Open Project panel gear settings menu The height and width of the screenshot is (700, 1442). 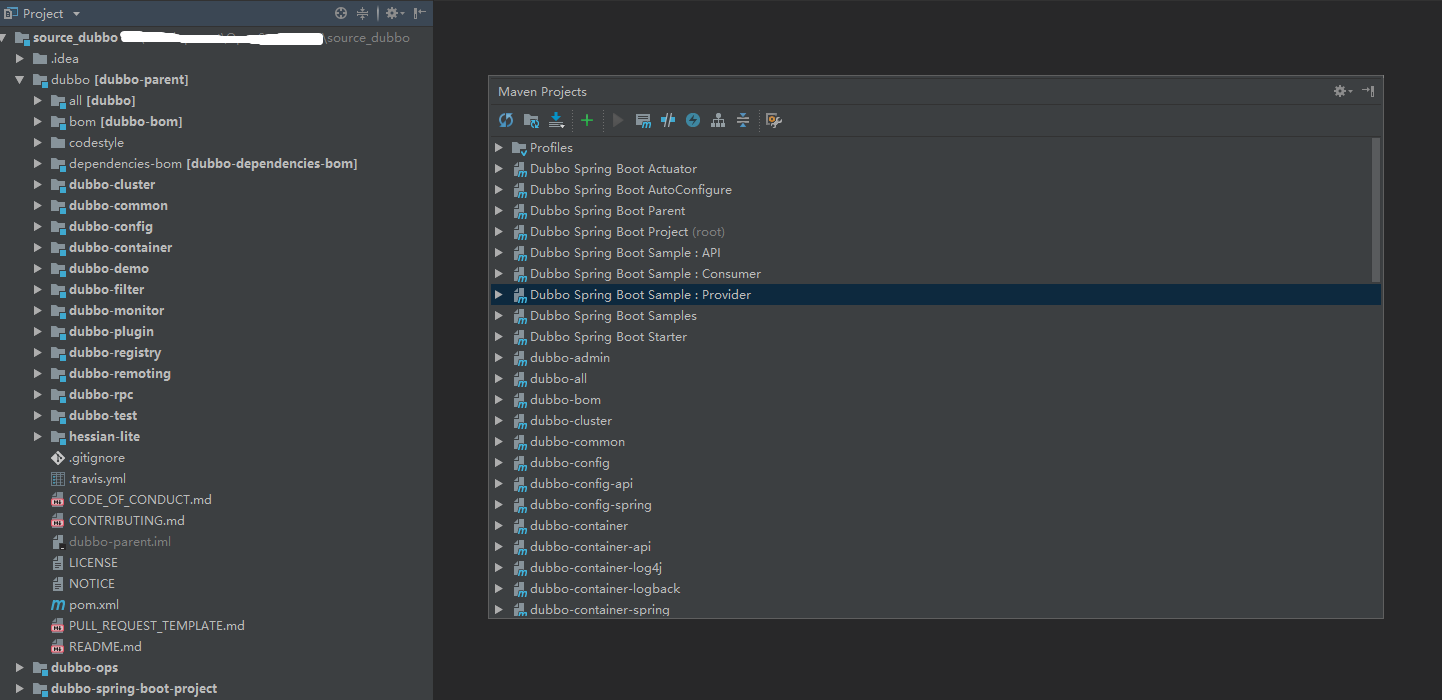393,13
